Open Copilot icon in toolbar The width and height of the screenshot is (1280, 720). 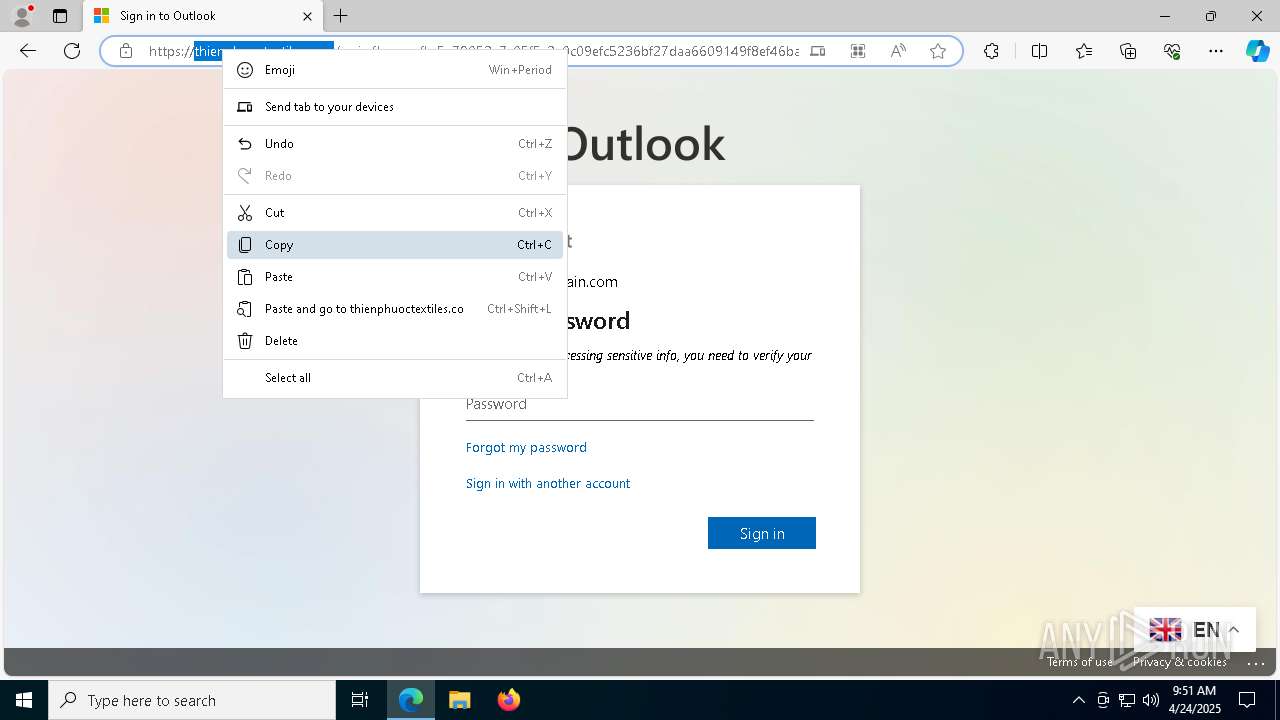[x=1257, y=51]
